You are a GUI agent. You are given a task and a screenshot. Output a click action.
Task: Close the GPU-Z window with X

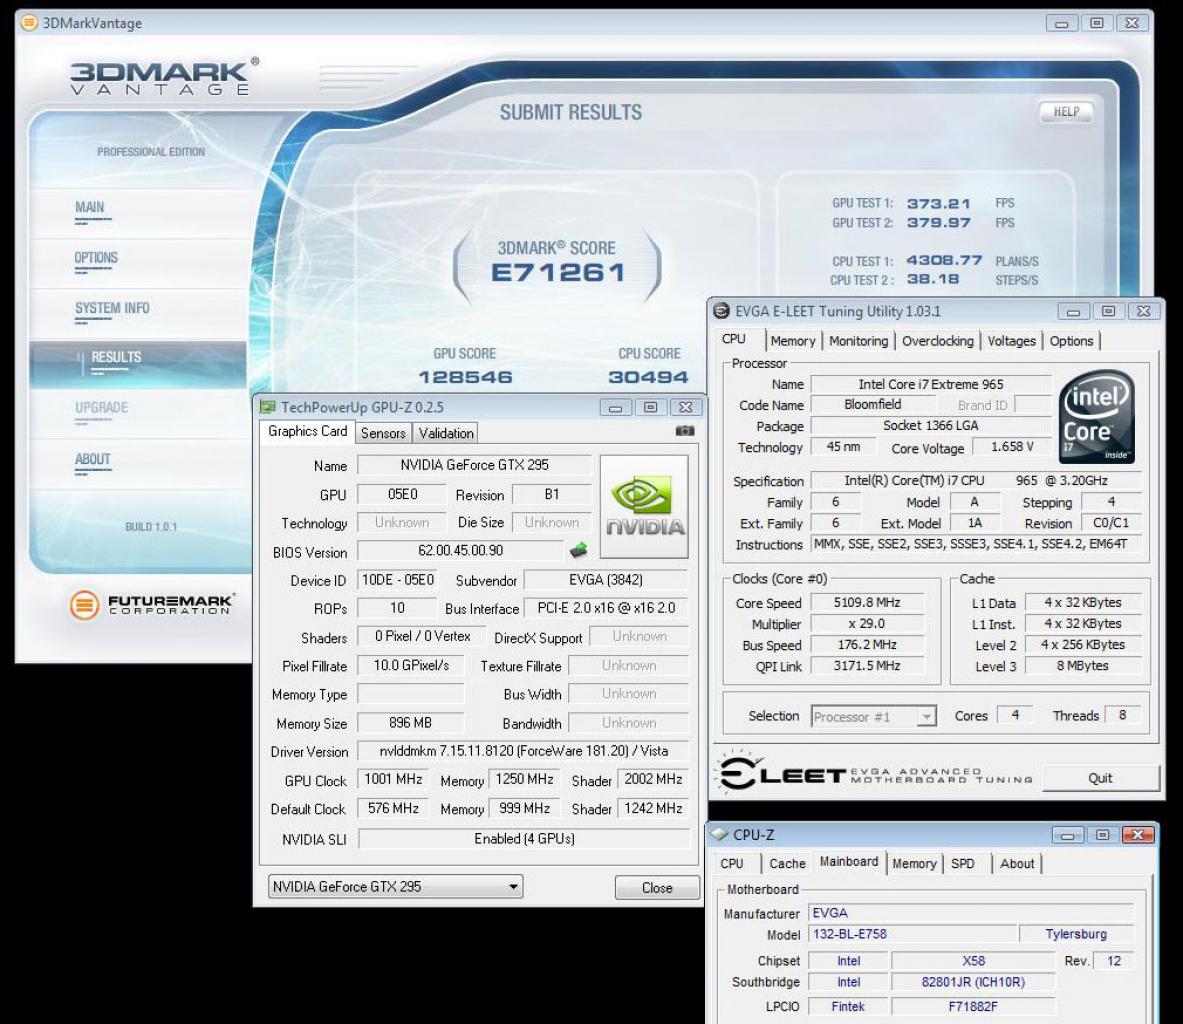click(685, 407)
